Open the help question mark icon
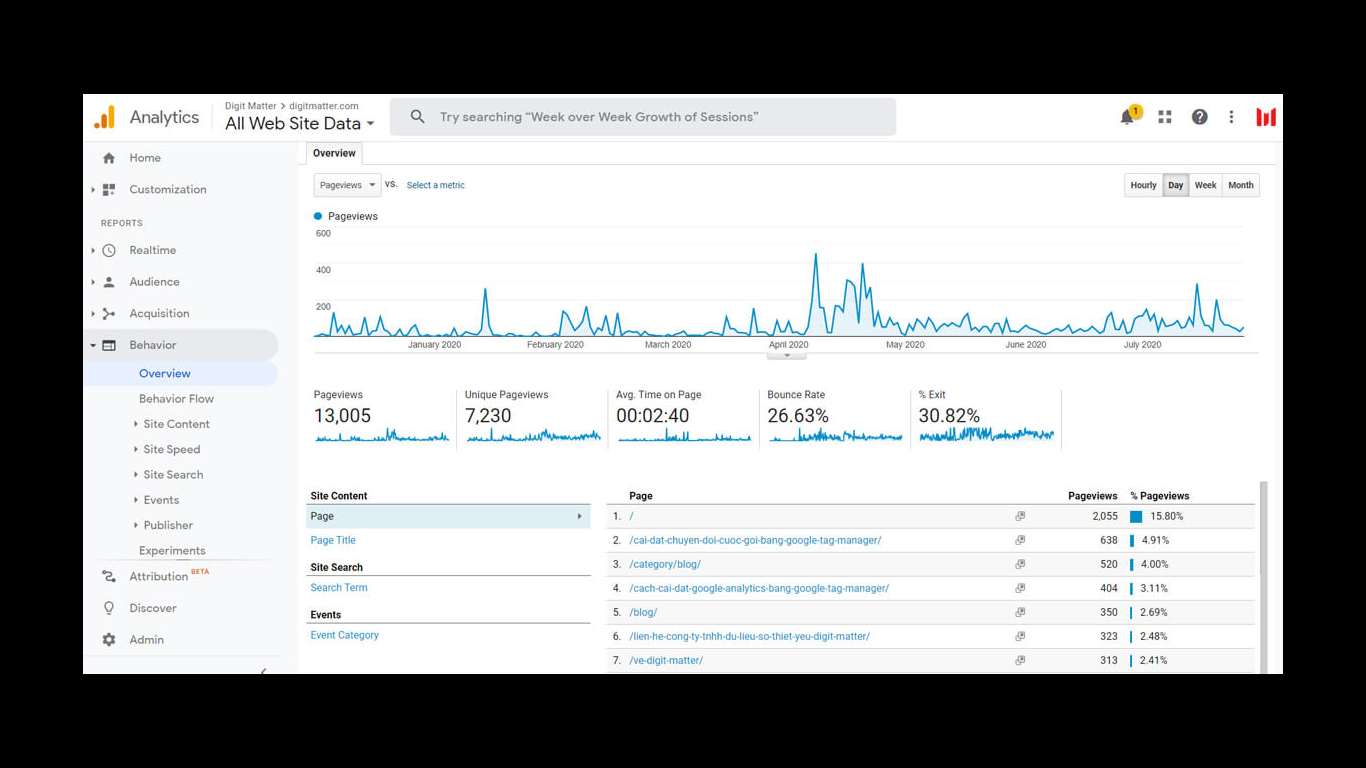Screen dimensions: 1366x768 coord(1199,117)
